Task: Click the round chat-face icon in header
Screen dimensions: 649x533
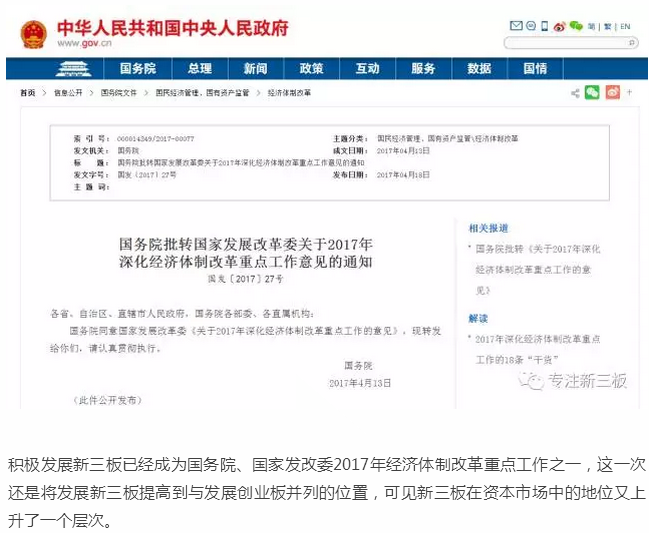Action: 531,26
